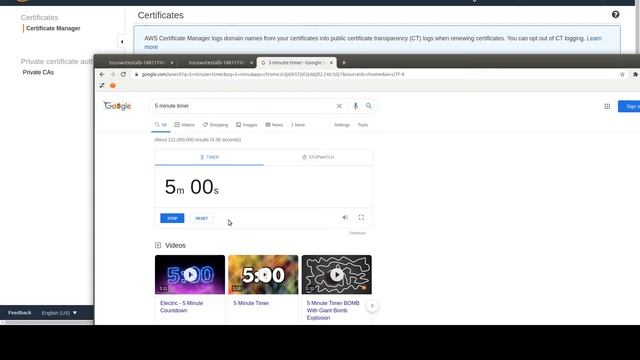Viewport: 640px width, 360px height.
Task: Click the Chrome address bar URL
Action: pos(273,74)
